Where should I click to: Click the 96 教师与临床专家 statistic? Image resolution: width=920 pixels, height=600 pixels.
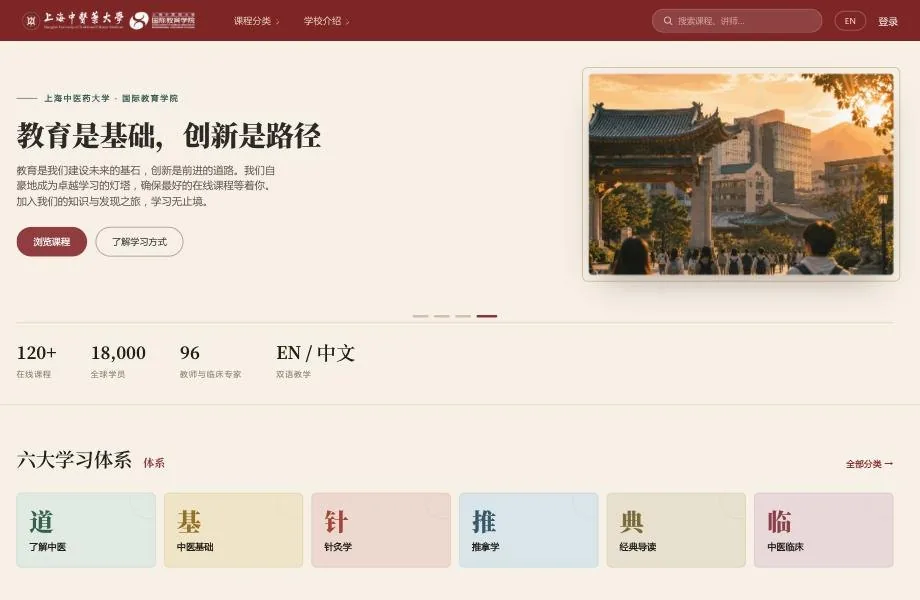pos(210,361)
